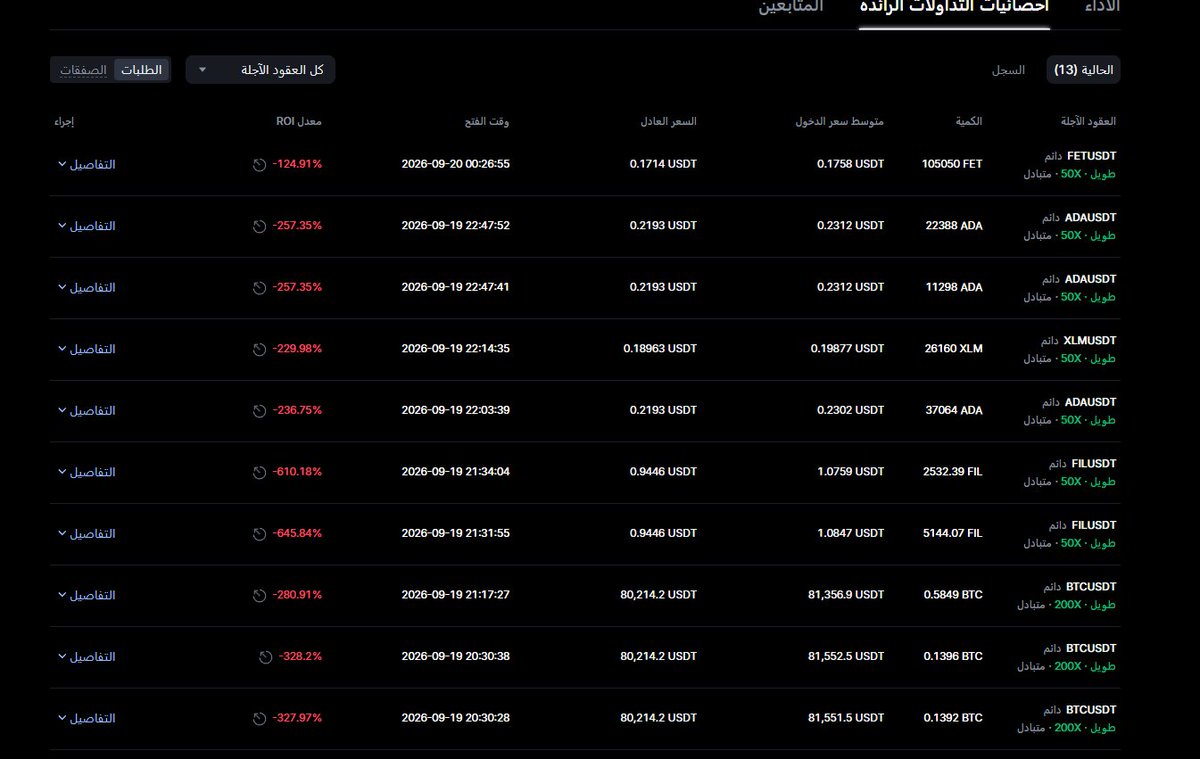Click the open time 2026-09-20 00:26:55

point(455,164)
